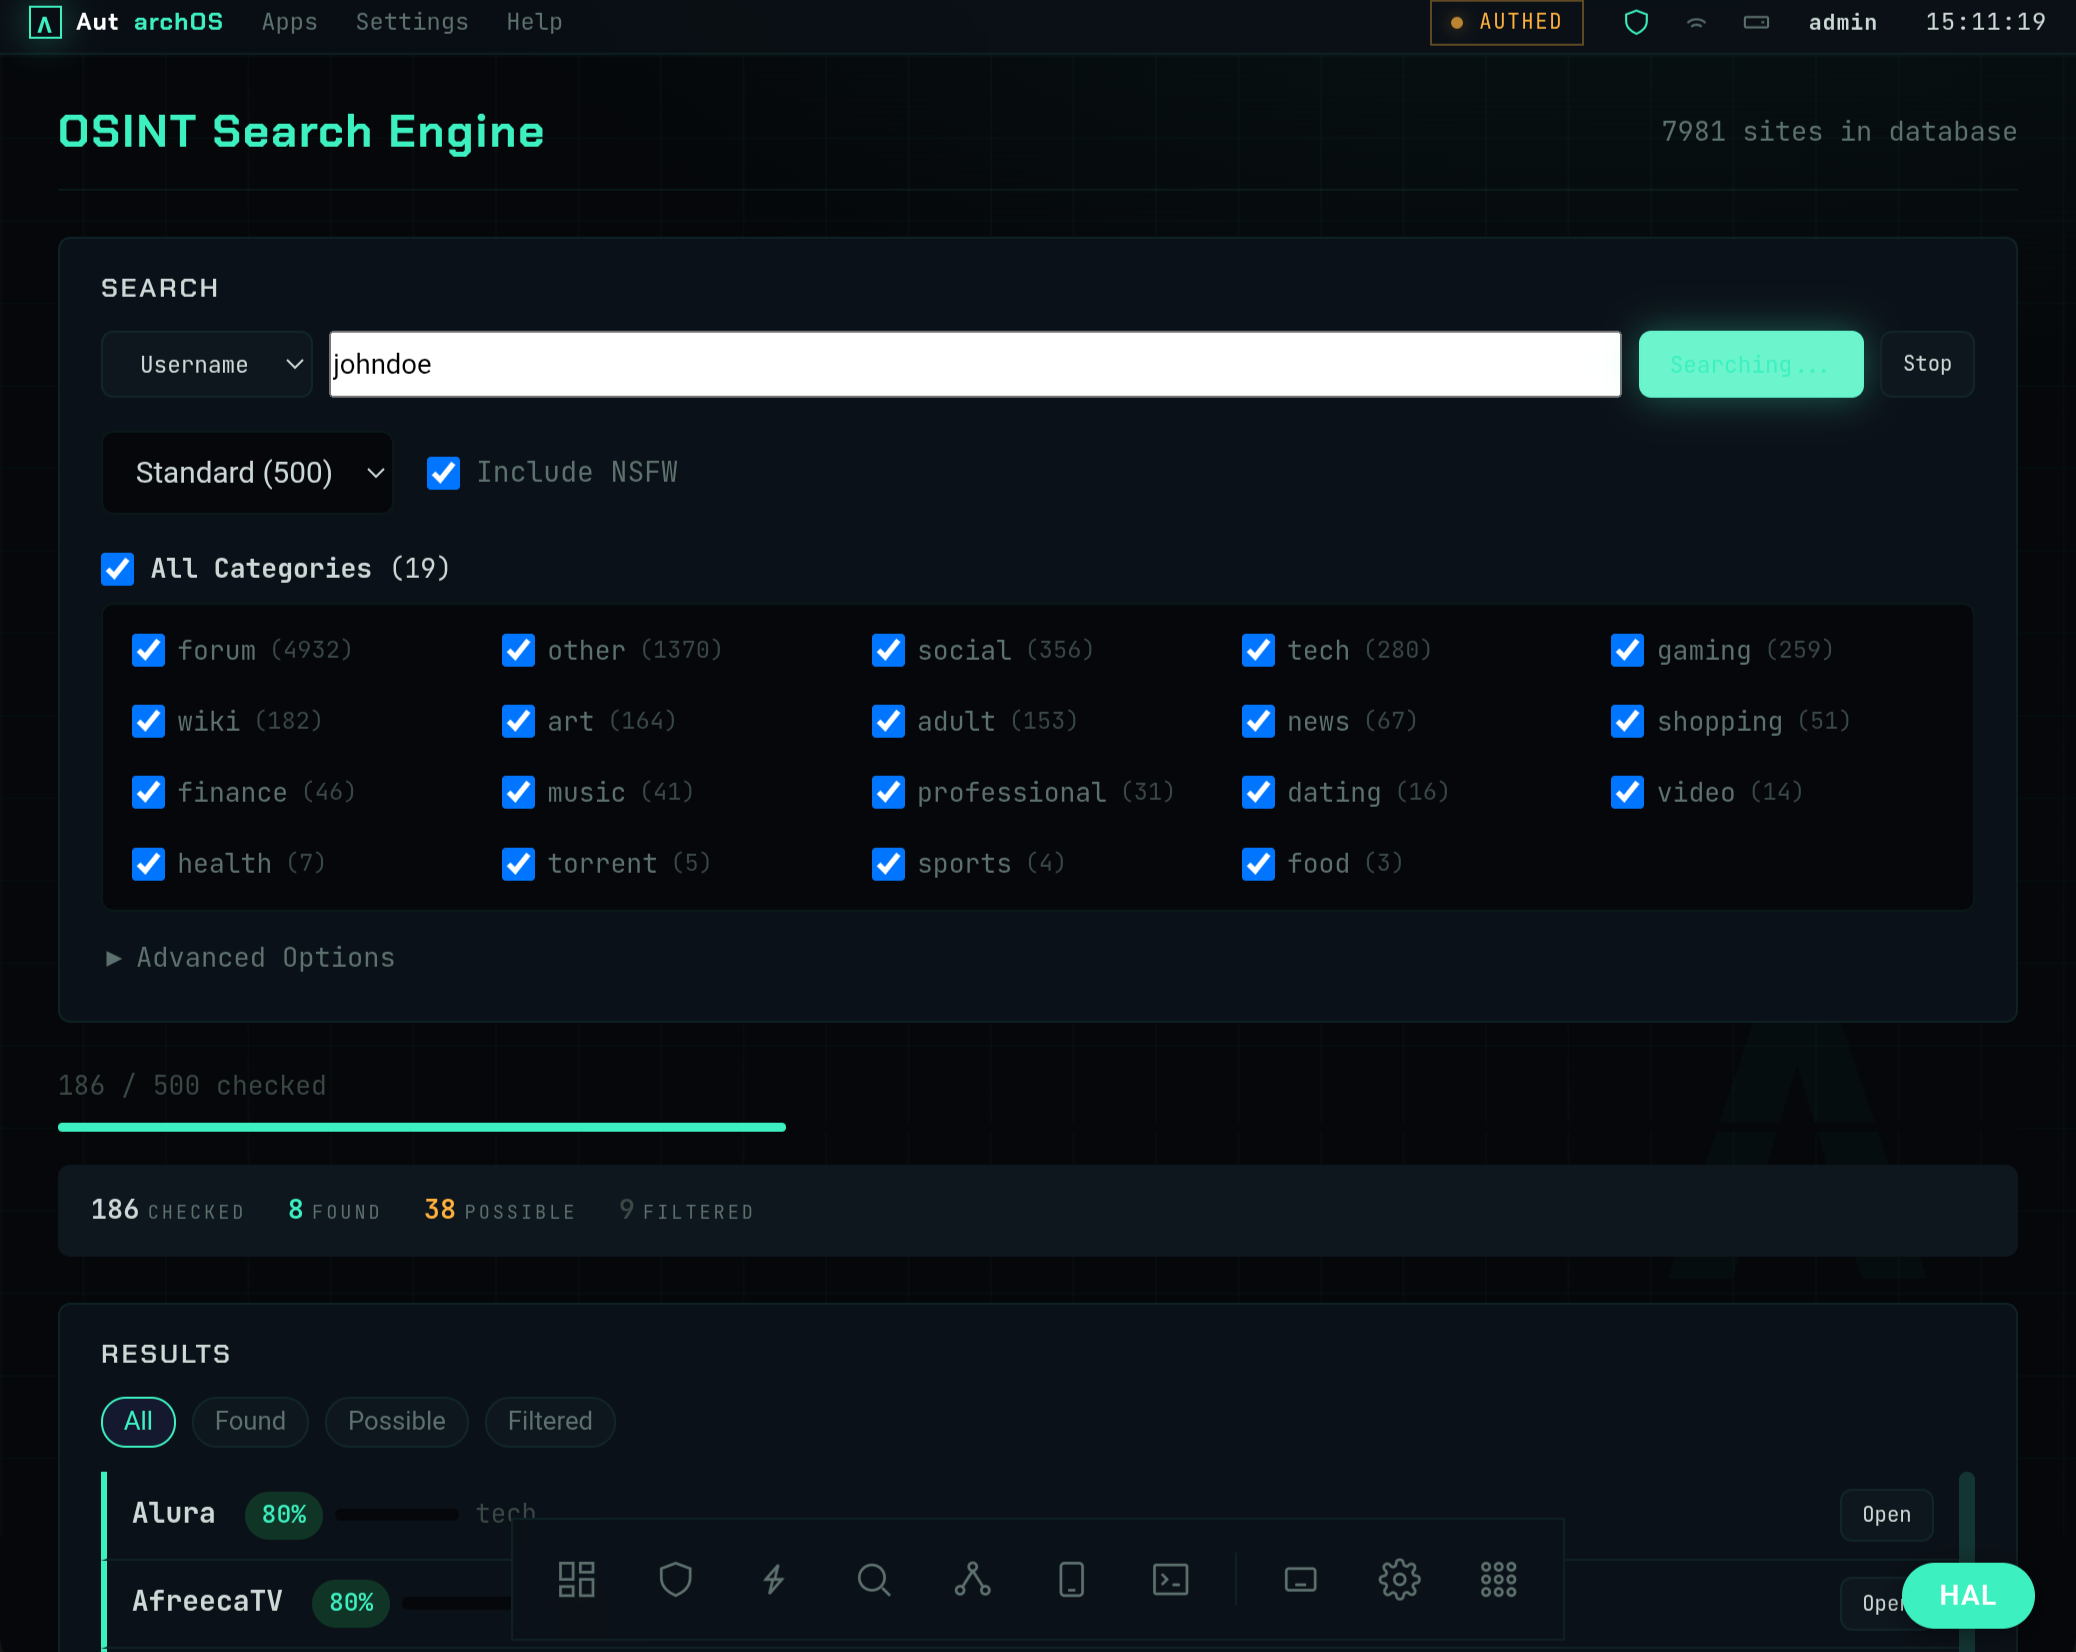Toggle the adult category checkbox
Viewport: 2076px width, 1652px height.
click(x=888, y=722)
